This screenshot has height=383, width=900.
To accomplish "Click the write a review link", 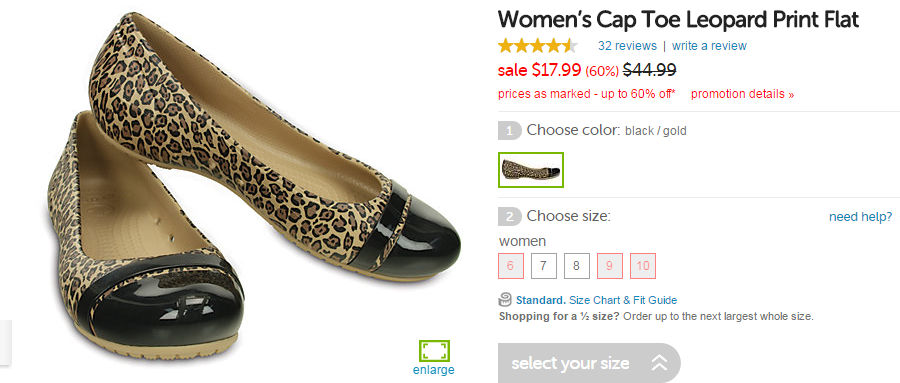I will pos(709,45).
